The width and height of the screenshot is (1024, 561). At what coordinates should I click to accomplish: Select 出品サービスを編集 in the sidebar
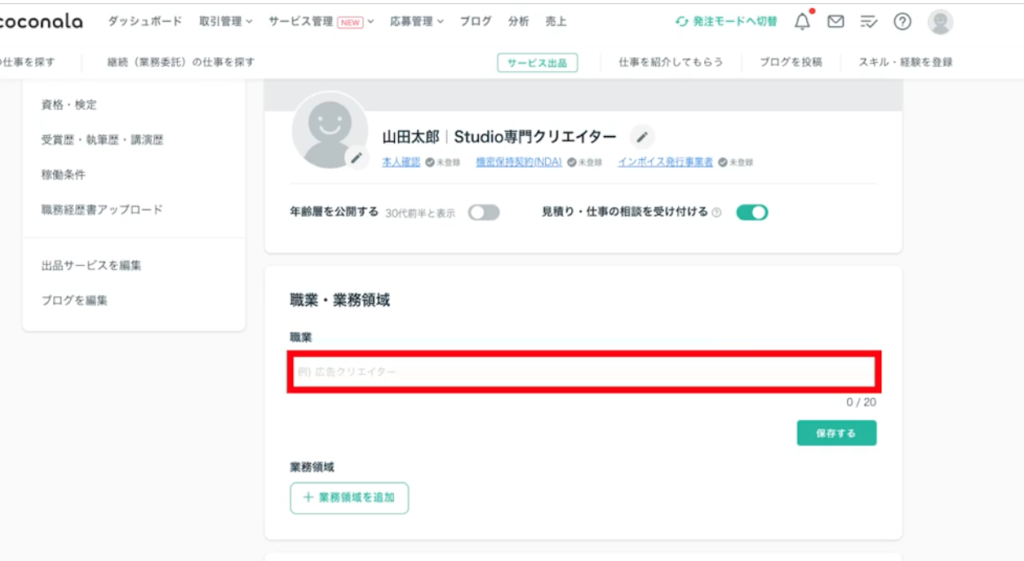point(91,265)
